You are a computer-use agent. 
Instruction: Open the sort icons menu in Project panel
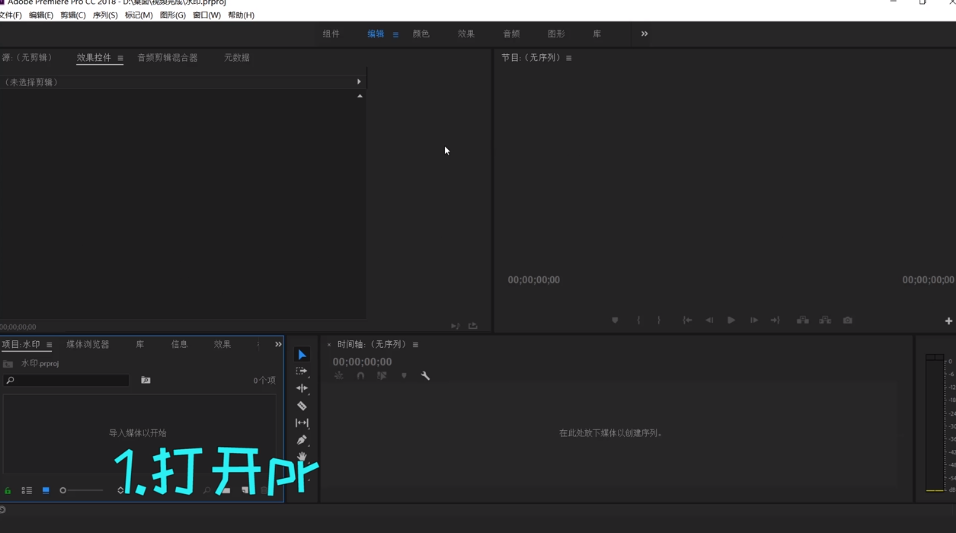tap(120, 490)
